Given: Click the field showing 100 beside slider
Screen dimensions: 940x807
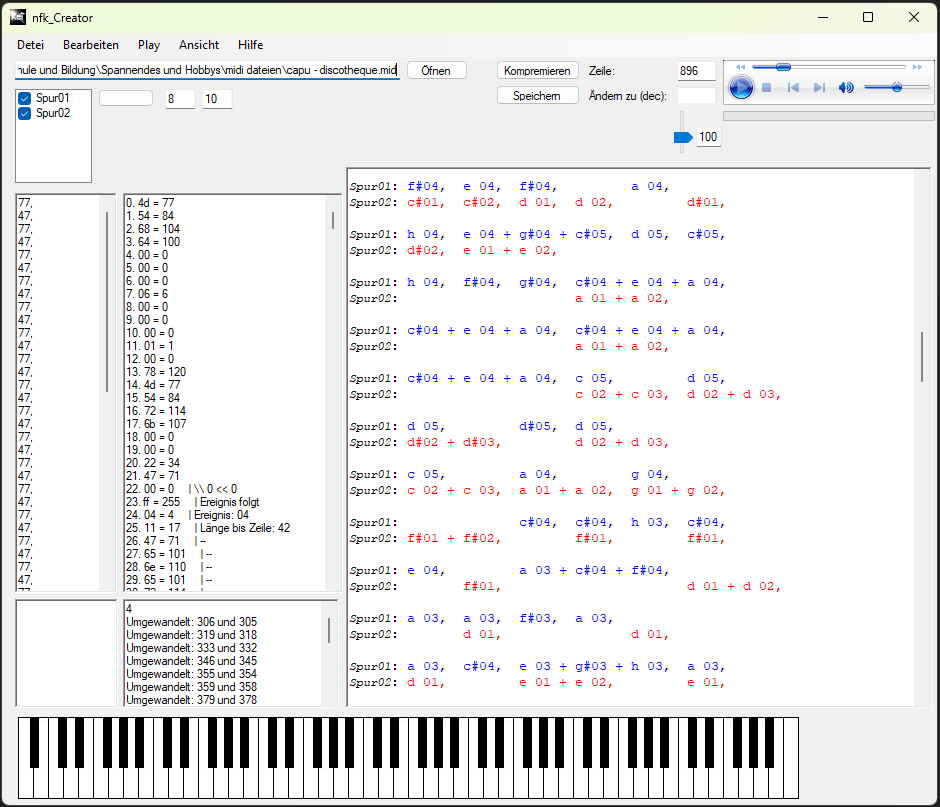Looking at the screenshot, I should pos(708,137).
